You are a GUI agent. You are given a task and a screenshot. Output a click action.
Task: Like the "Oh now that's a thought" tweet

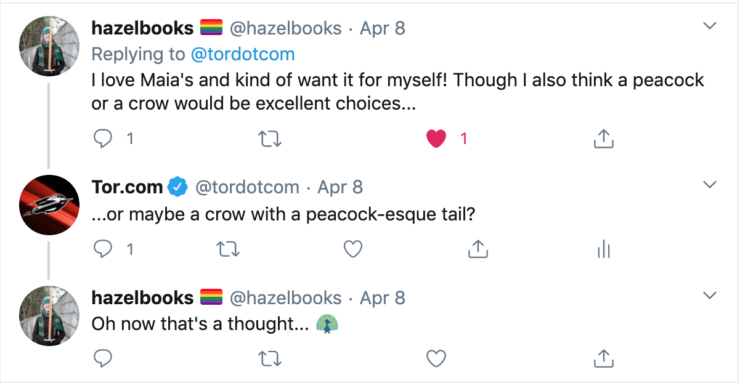[436, 359]
